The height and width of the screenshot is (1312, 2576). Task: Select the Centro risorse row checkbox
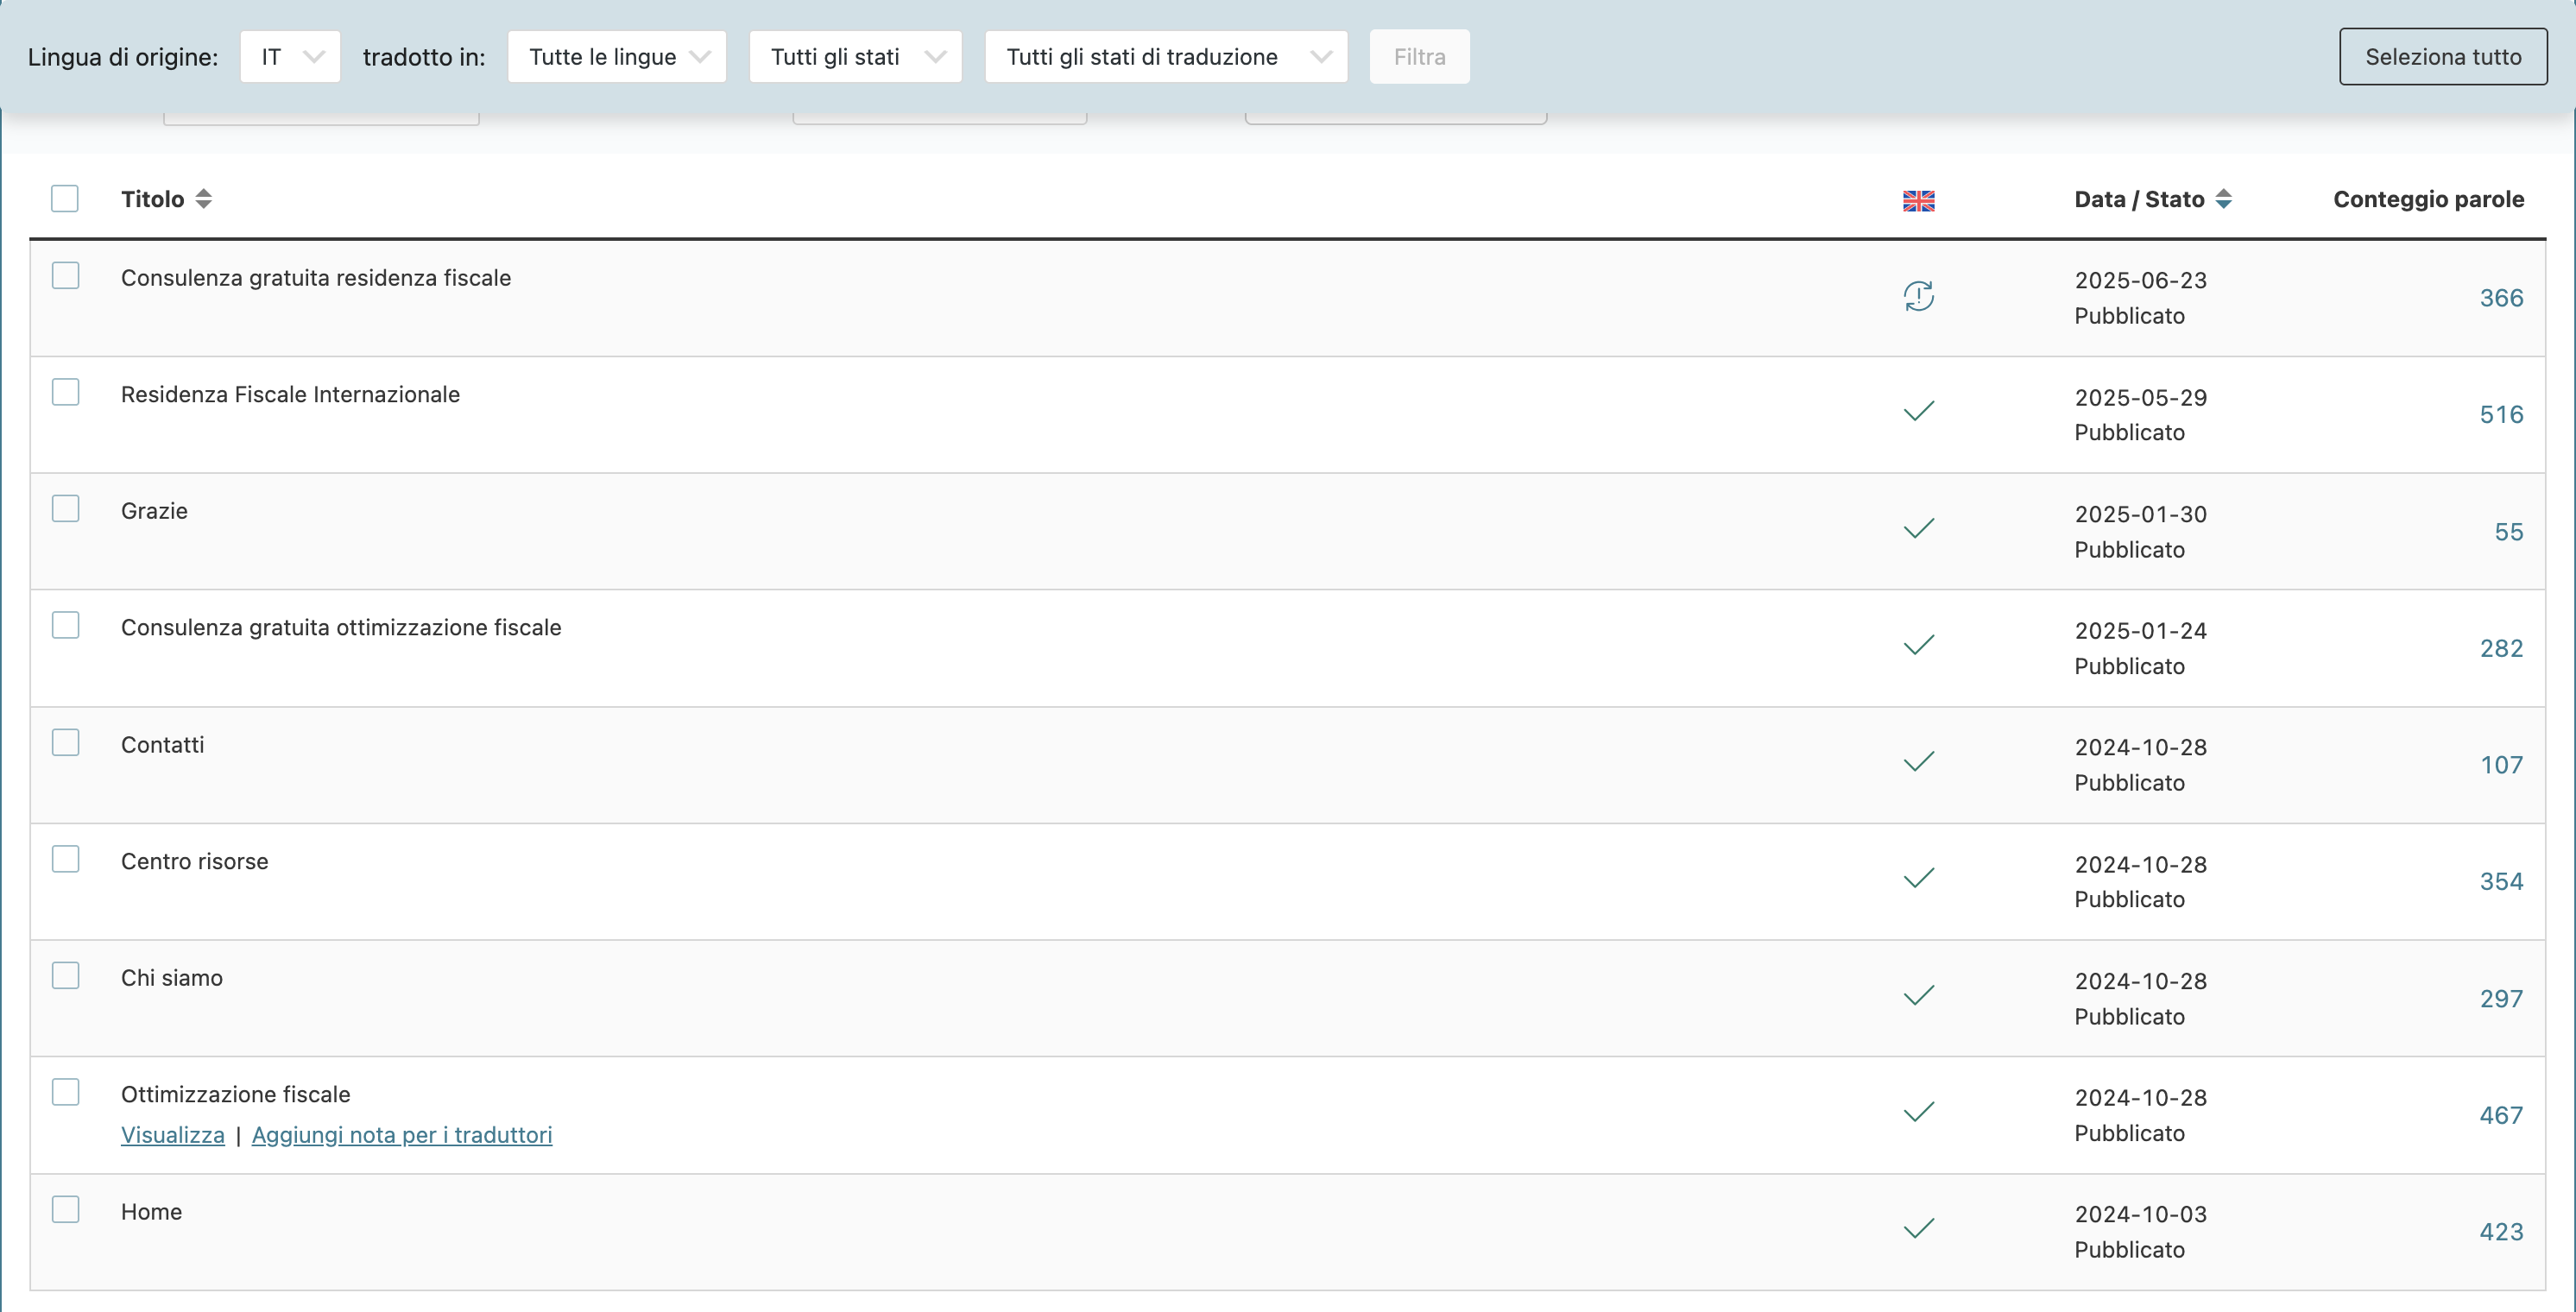[x=66, y=859]
